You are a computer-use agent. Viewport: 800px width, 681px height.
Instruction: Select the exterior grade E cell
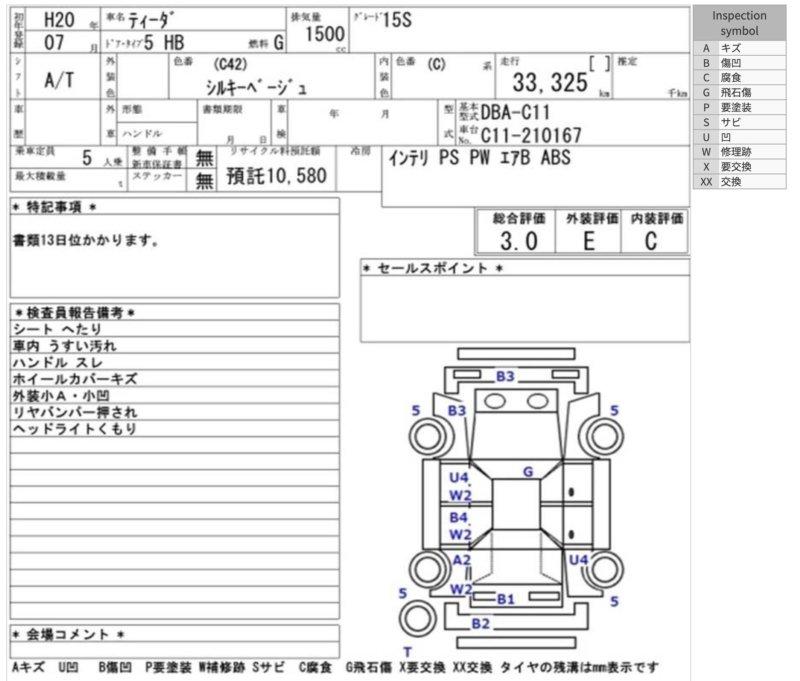589,240
